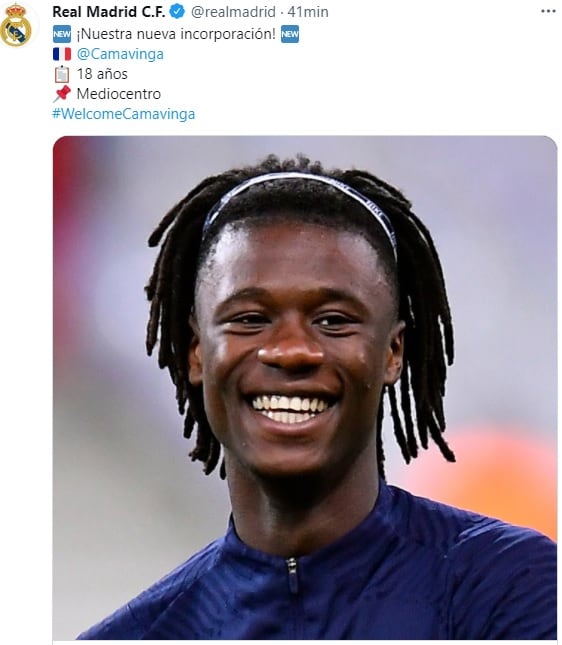Open the three-dot more options menu

548,12
